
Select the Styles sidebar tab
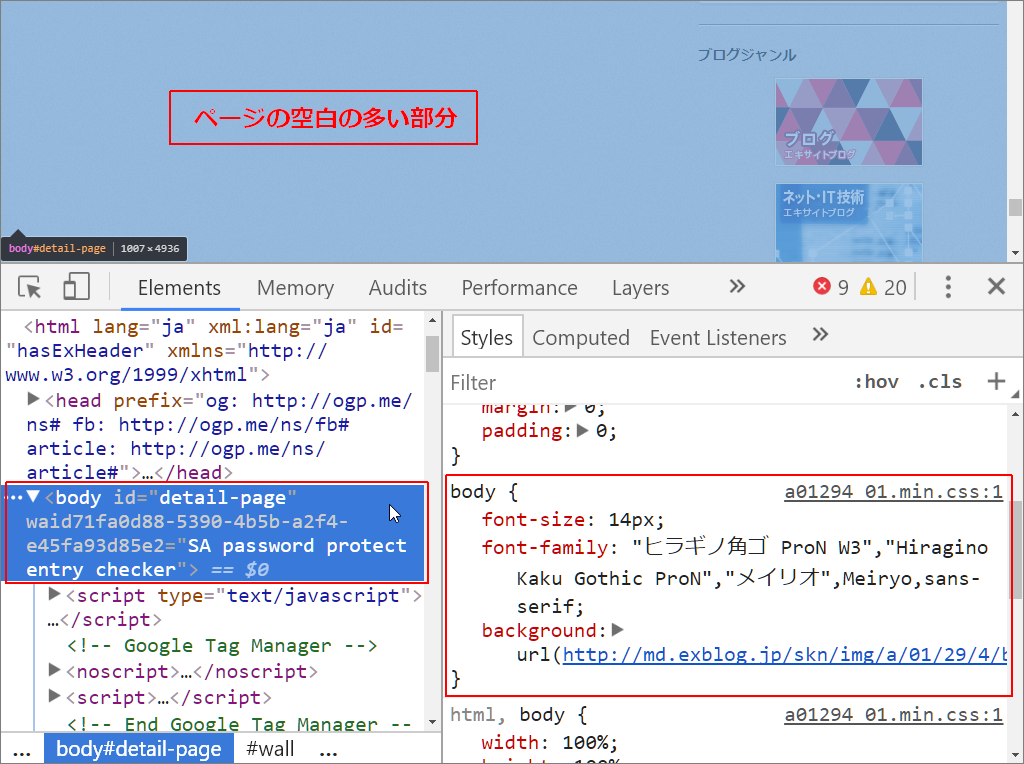[x=487, y=338]
